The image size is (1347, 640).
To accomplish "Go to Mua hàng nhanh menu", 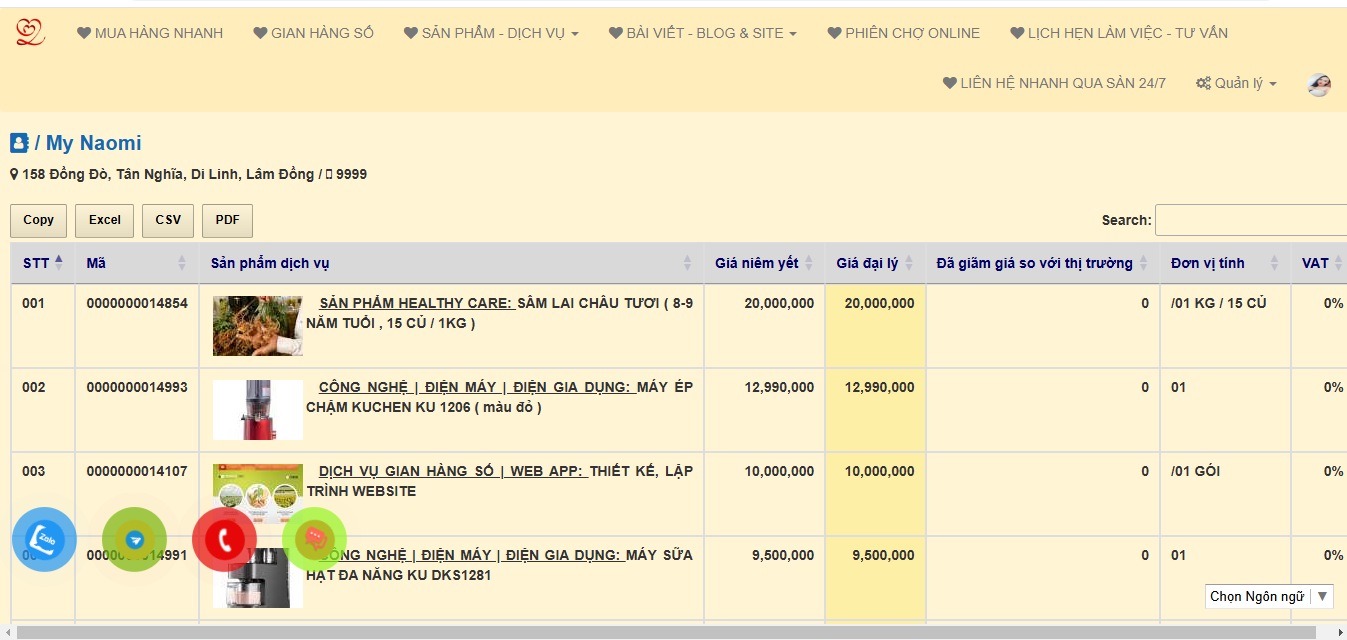I will [150, 33].
